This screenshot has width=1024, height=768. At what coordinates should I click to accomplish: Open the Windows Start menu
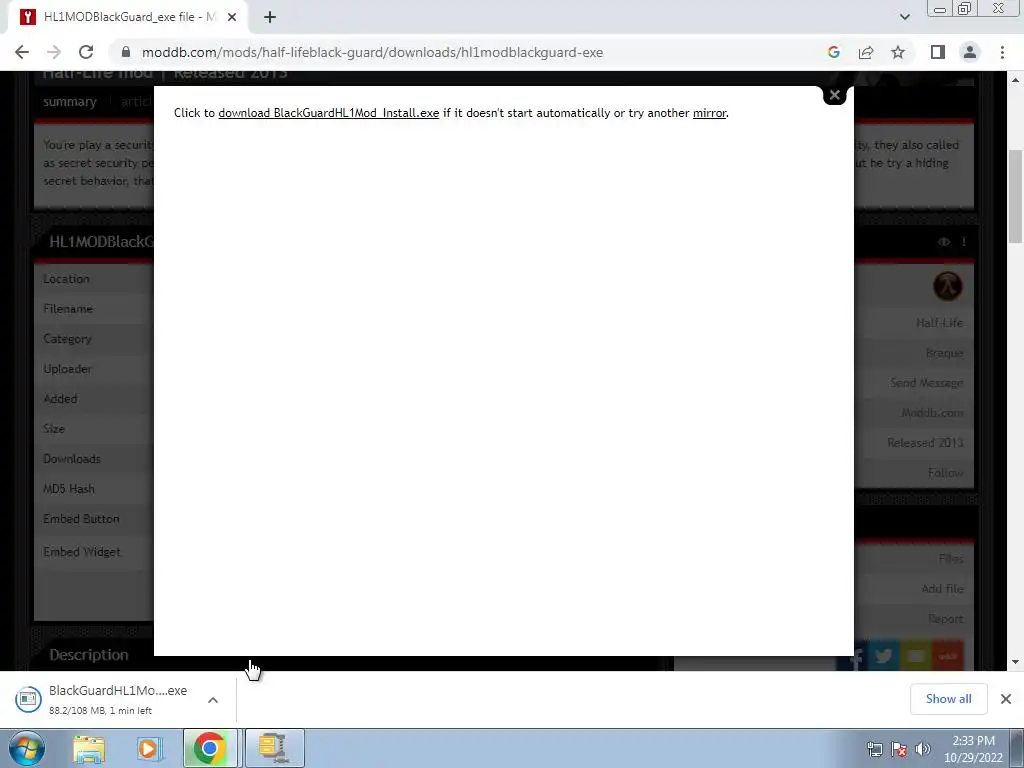coord(26,748)
